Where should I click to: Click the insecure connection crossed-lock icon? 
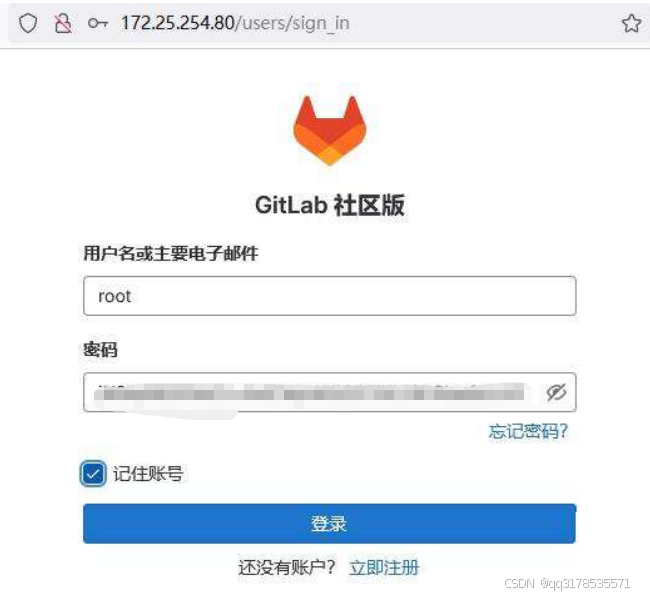(x=63, y=23)
